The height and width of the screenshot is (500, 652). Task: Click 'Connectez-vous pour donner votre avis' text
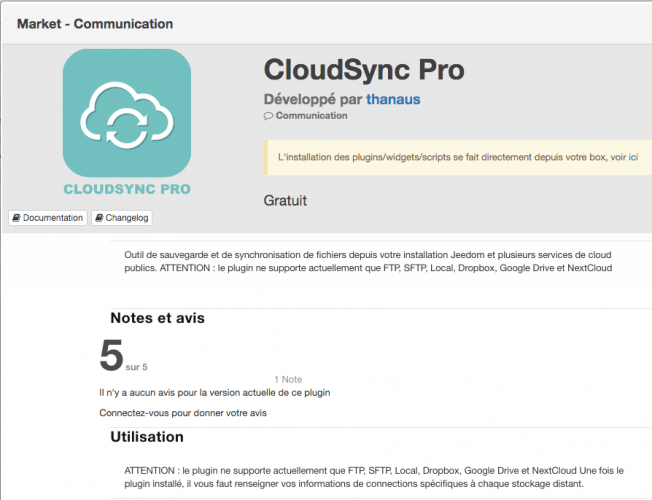pyautogui.click(x=183, y=413)
